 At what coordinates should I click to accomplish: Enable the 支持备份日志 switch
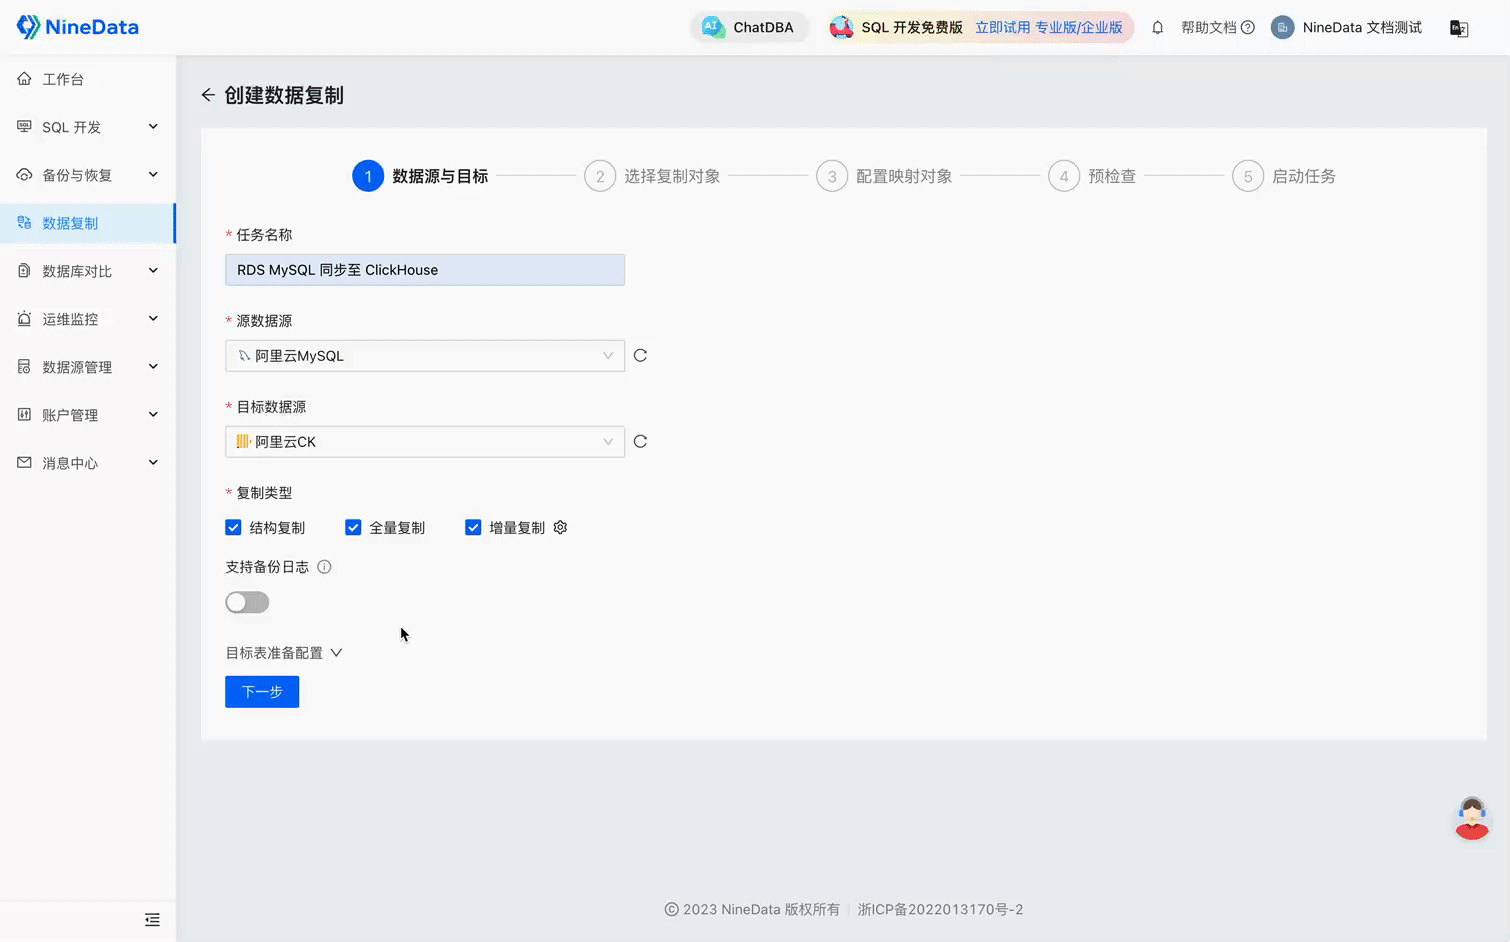click(x=247, y=602)
